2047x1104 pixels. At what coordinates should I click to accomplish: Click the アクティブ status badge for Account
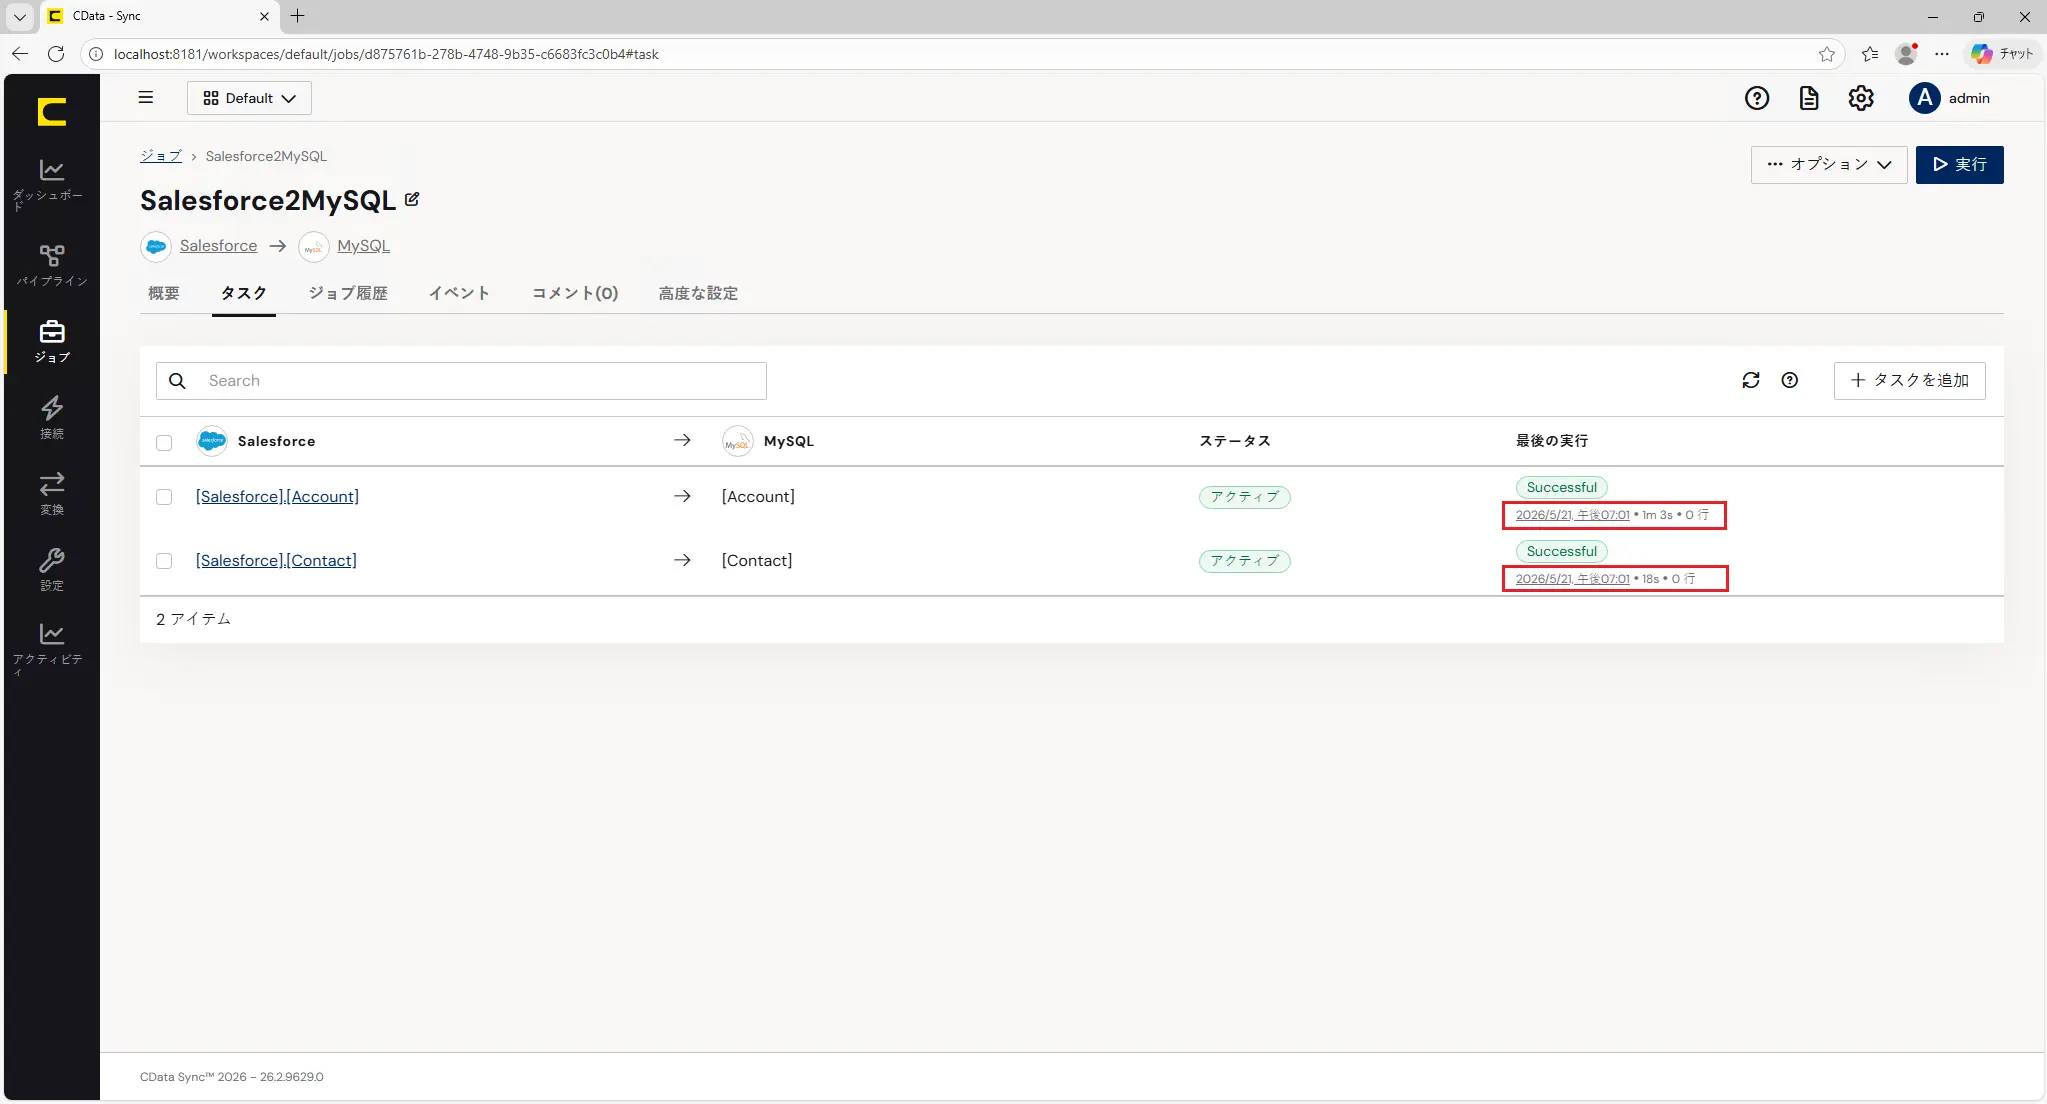(1245, 497)
